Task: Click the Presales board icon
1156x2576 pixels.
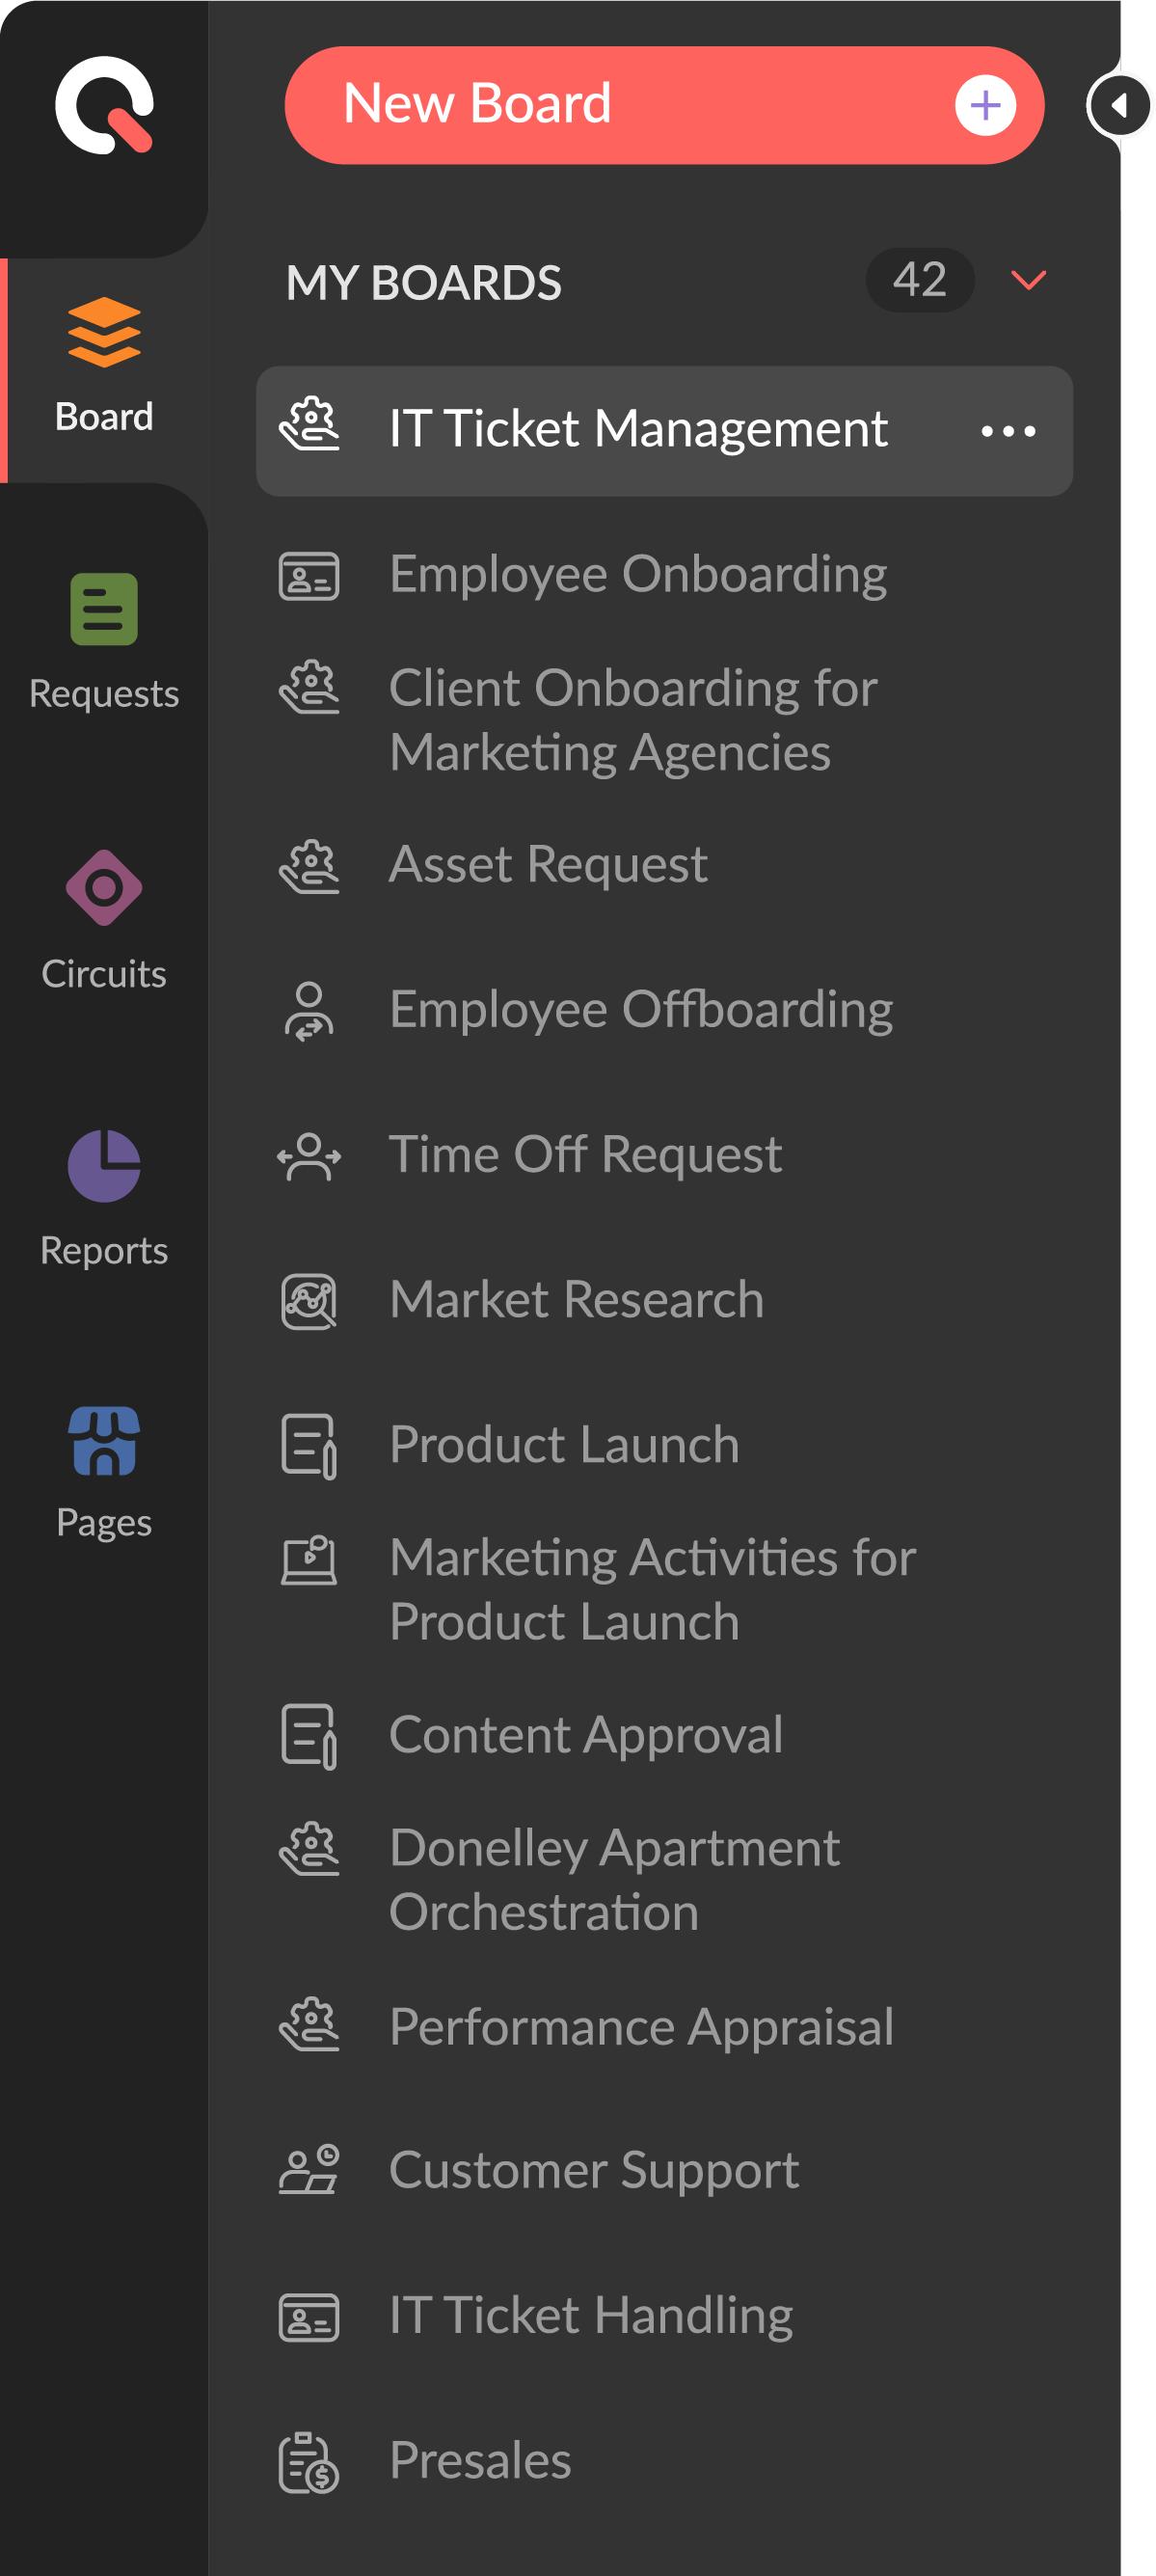Action: point(309,2462)
